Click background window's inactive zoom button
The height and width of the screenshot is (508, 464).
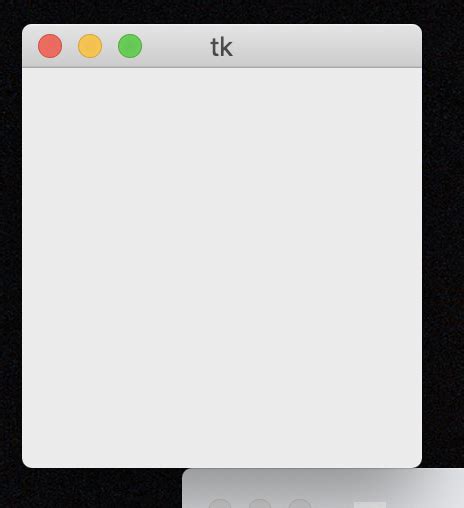[x=300, y=504]
